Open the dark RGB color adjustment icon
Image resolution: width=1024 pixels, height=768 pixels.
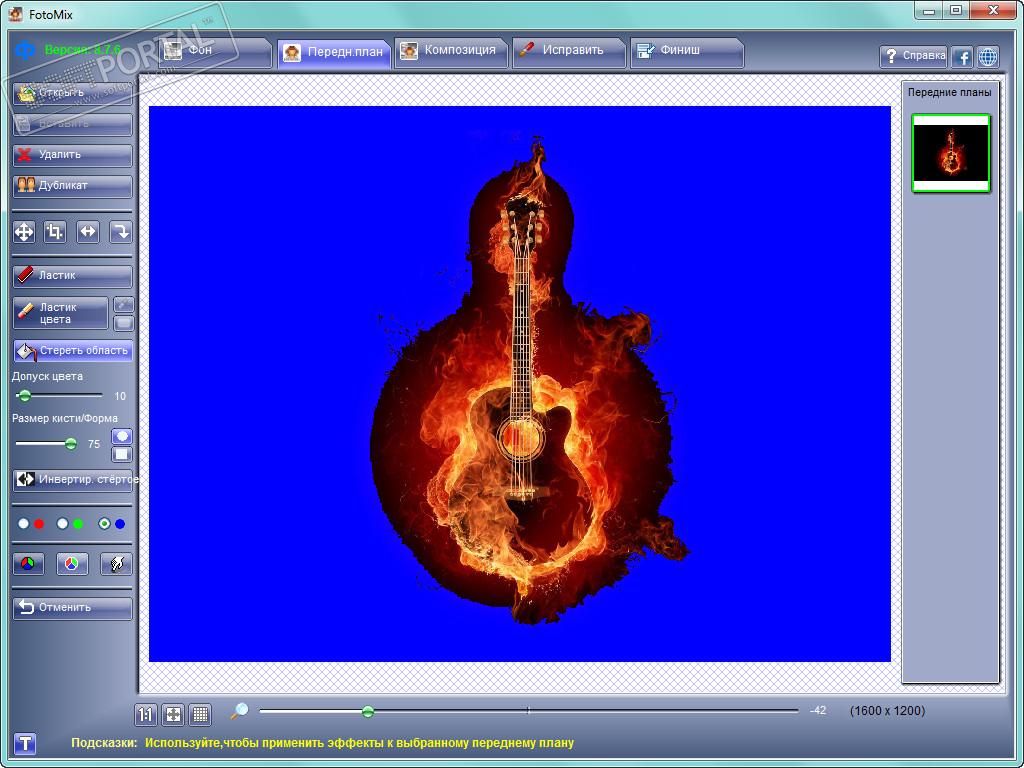coord(28,564)
